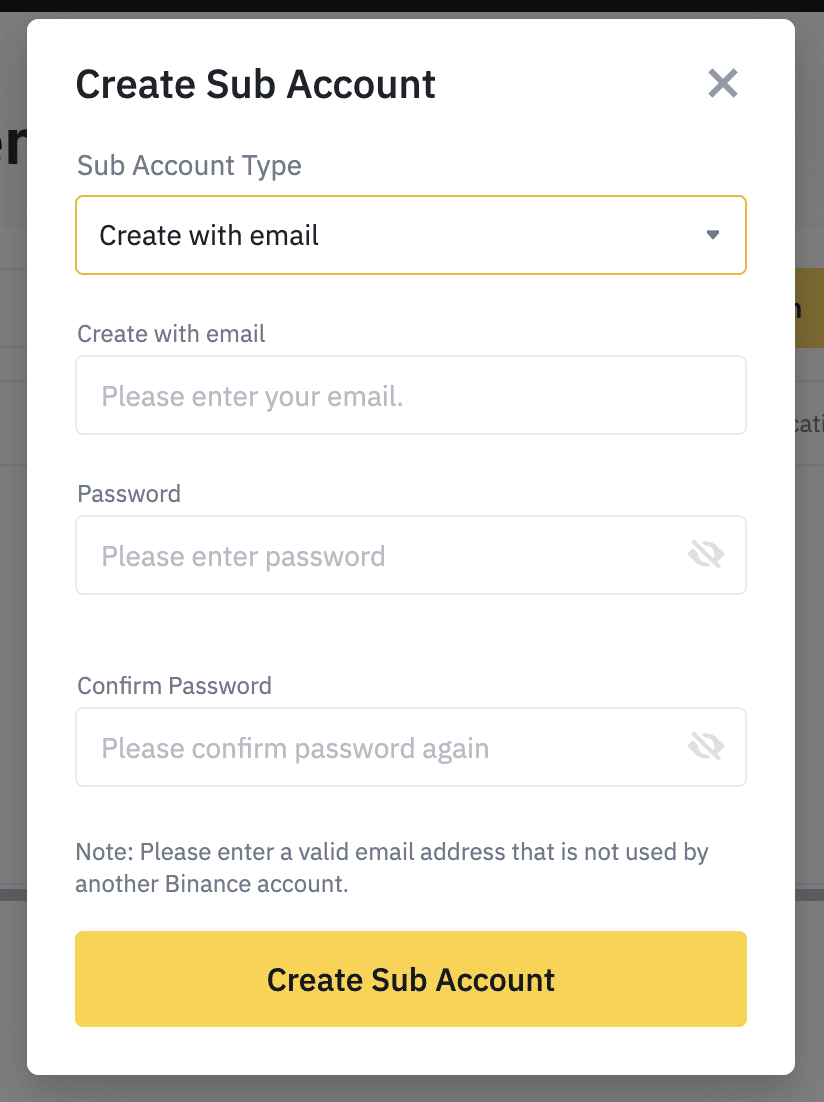Focus the email address input field
This screenshot has width=824, height=1102.
pyautogui.click(x=411, y=395)
